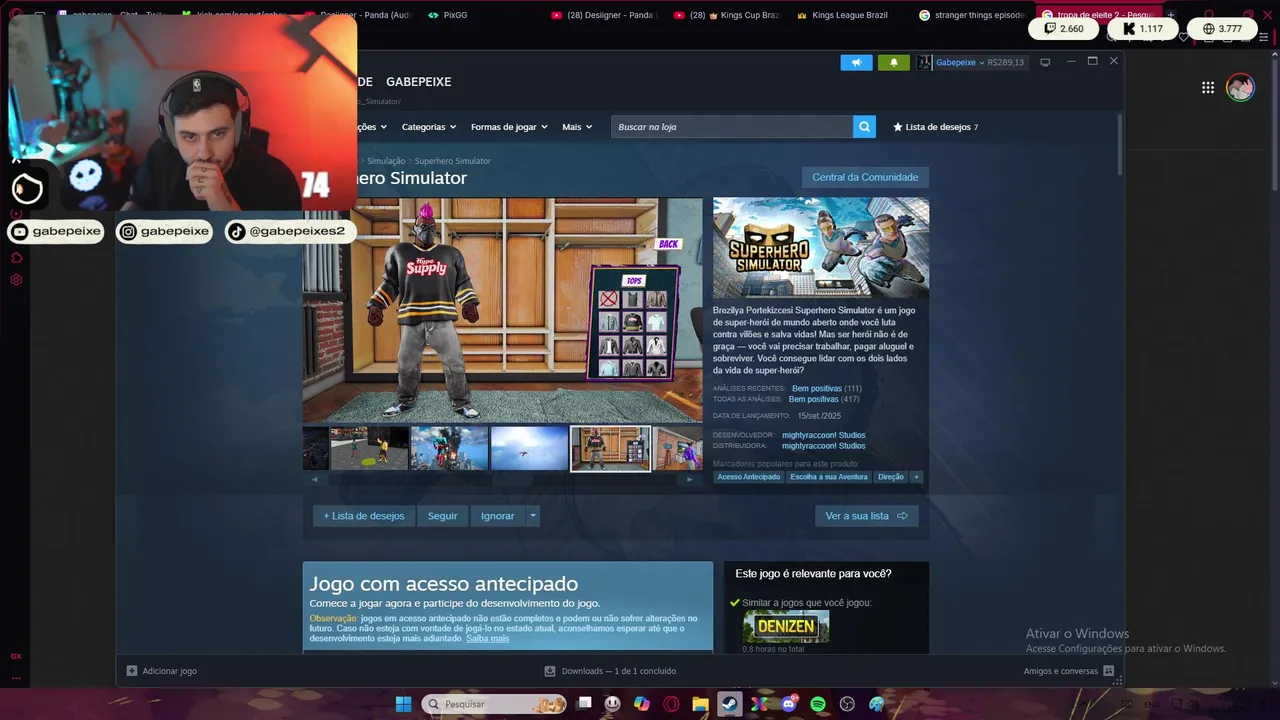Click Pesquisar taskbar search box
This screenshot has height=720, width=1280.
coord(494,704)
